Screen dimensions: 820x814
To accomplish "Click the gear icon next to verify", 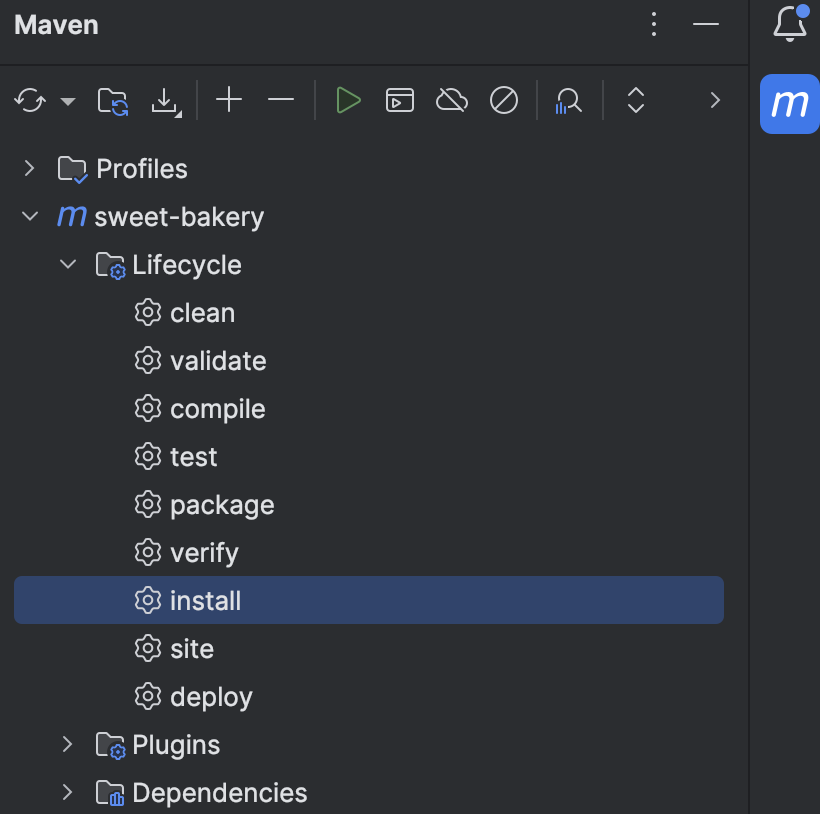I will point(148,553).
